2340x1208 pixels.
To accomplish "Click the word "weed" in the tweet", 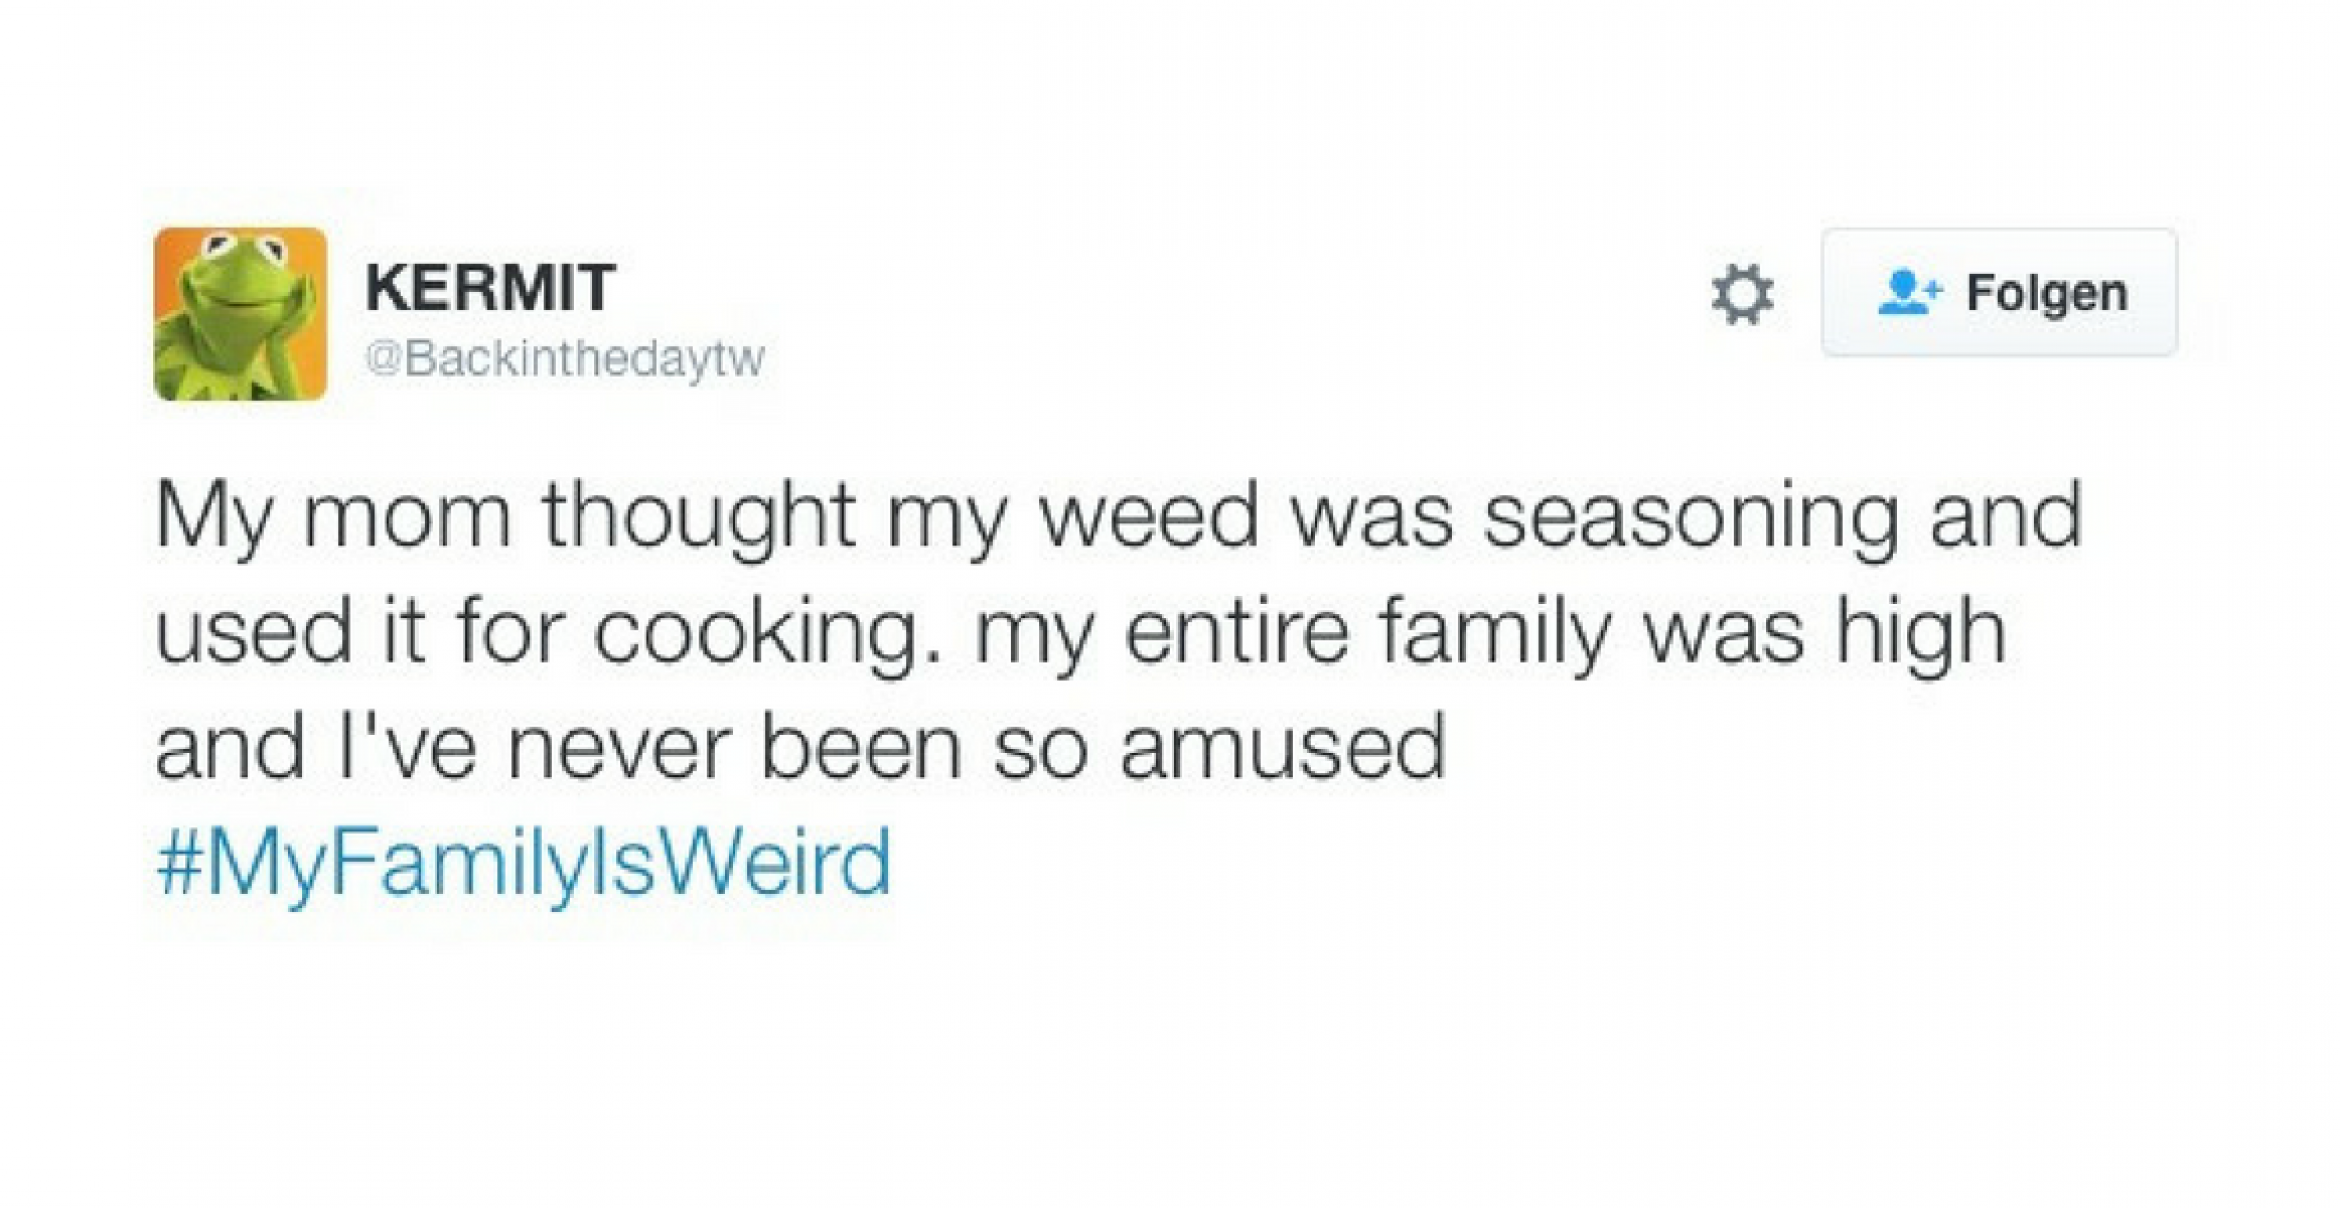I will tap(1148, 516).
